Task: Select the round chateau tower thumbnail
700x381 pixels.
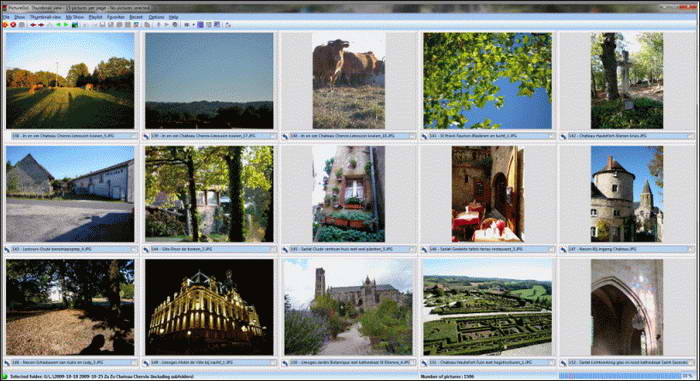Action: click(x=627, y=194)
